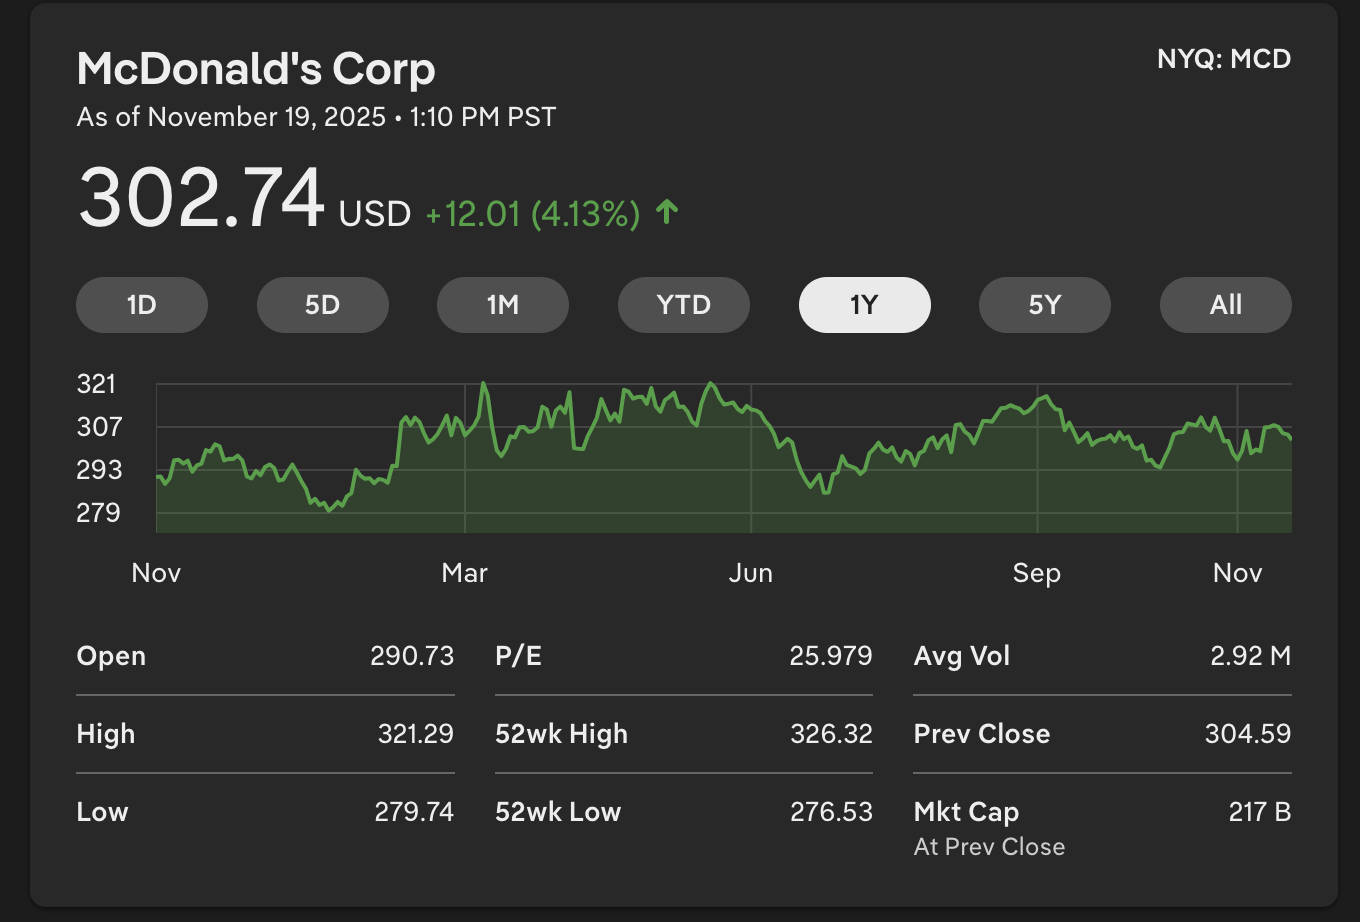1360x922 pixels.
Task: Show the 1M chart range
Action: click(503, 305)
